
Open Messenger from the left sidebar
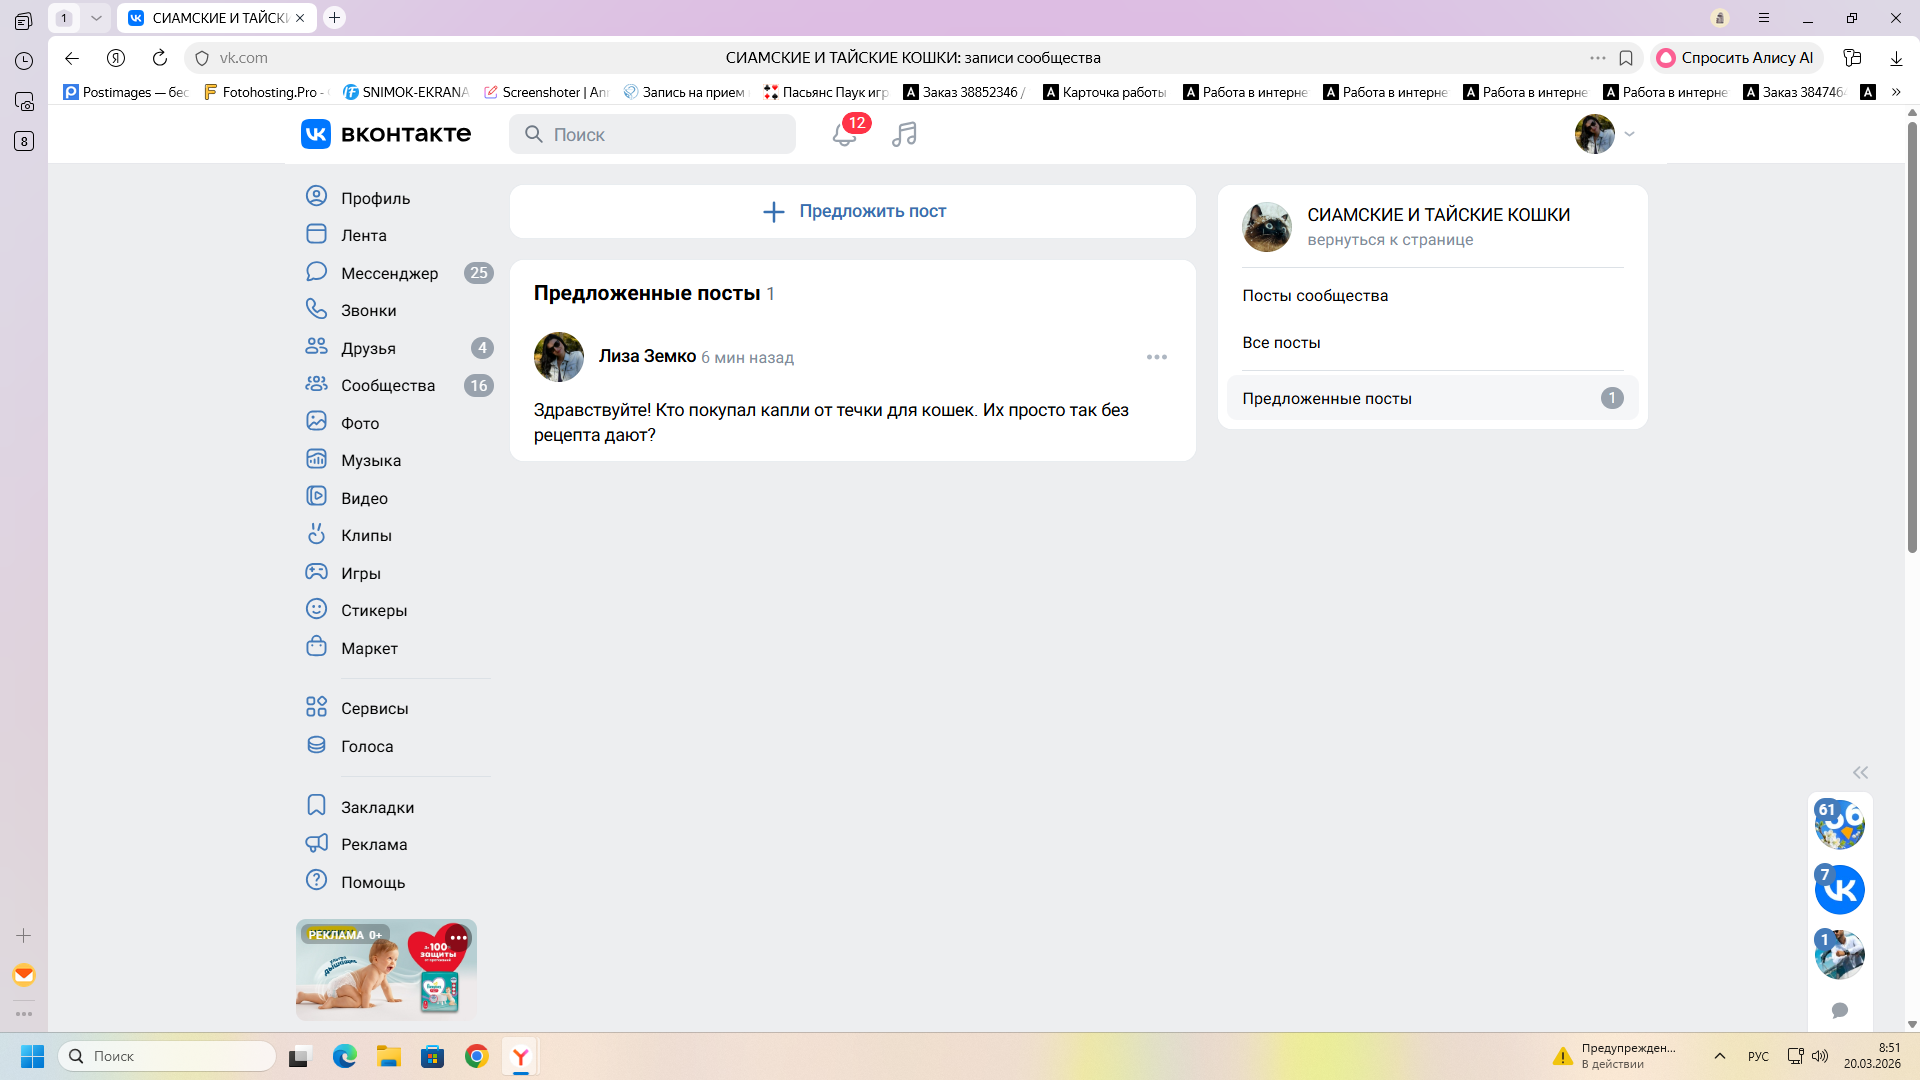389,273
